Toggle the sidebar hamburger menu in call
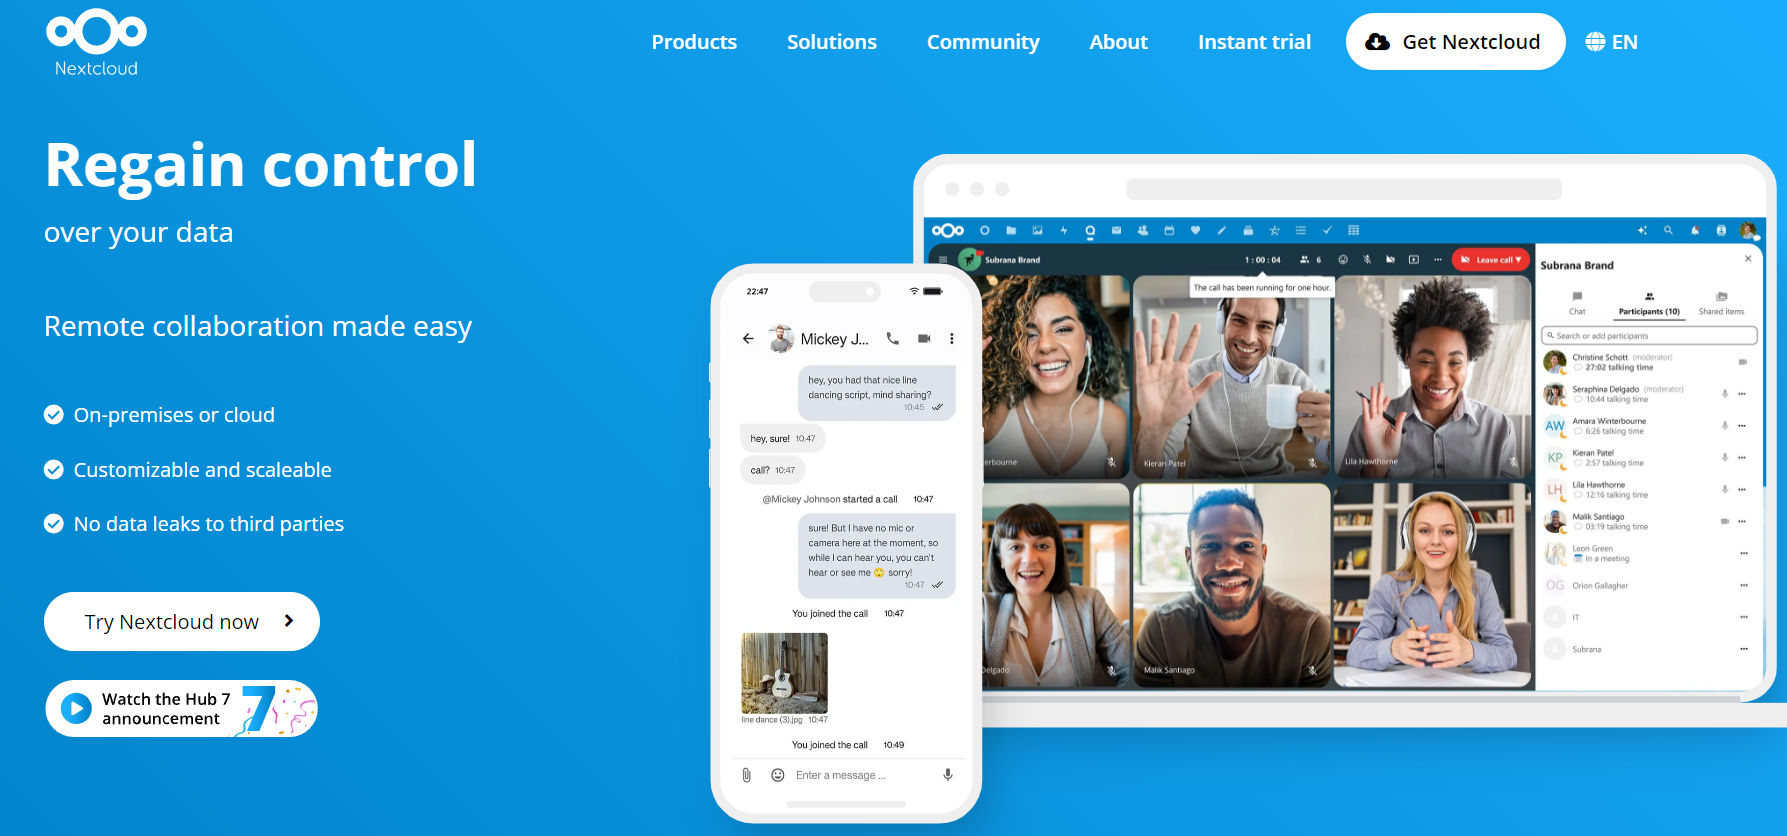 pos(943,260)
